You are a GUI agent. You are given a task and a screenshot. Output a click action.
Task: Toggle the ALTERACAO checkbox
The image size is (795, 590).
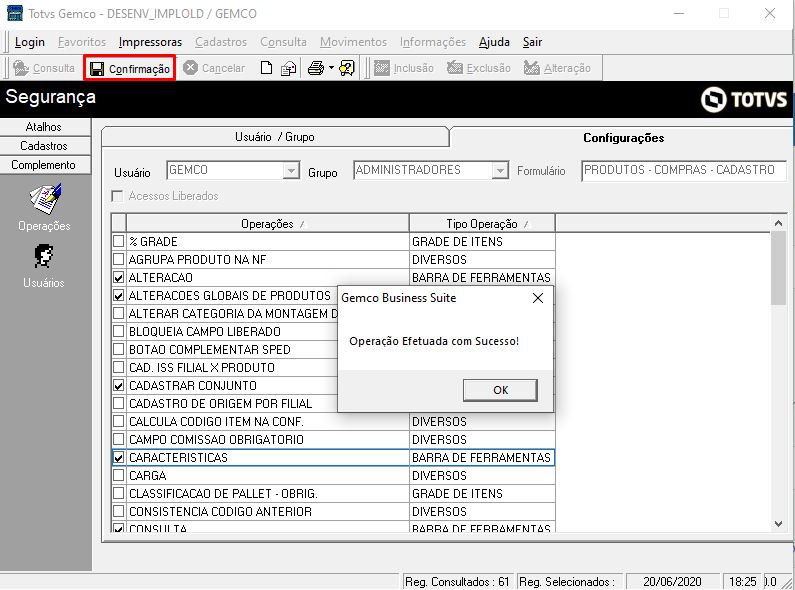click(119, 278)
